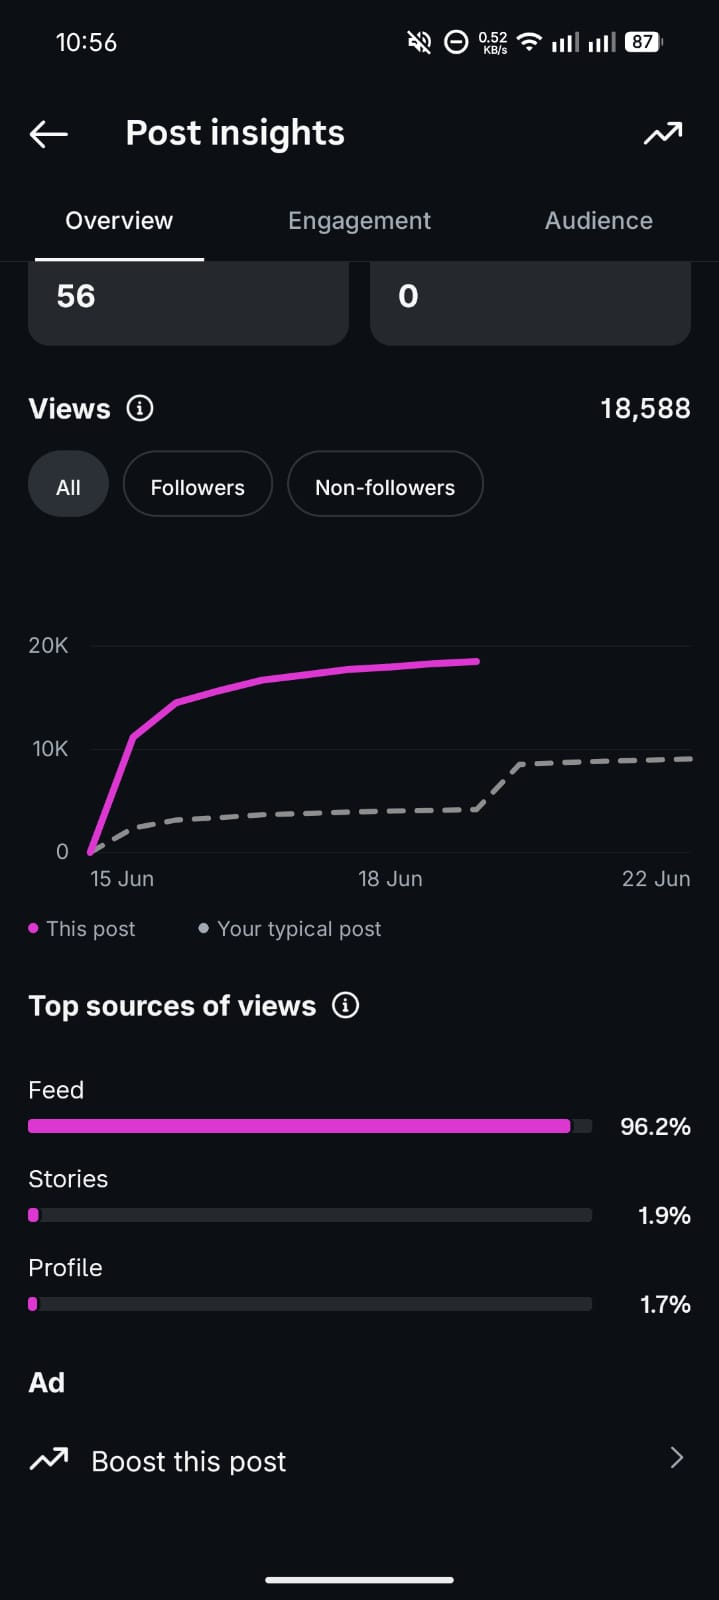Tap the Boost this post link
The image size is (719, 1600).
[x=188, y=1461]
